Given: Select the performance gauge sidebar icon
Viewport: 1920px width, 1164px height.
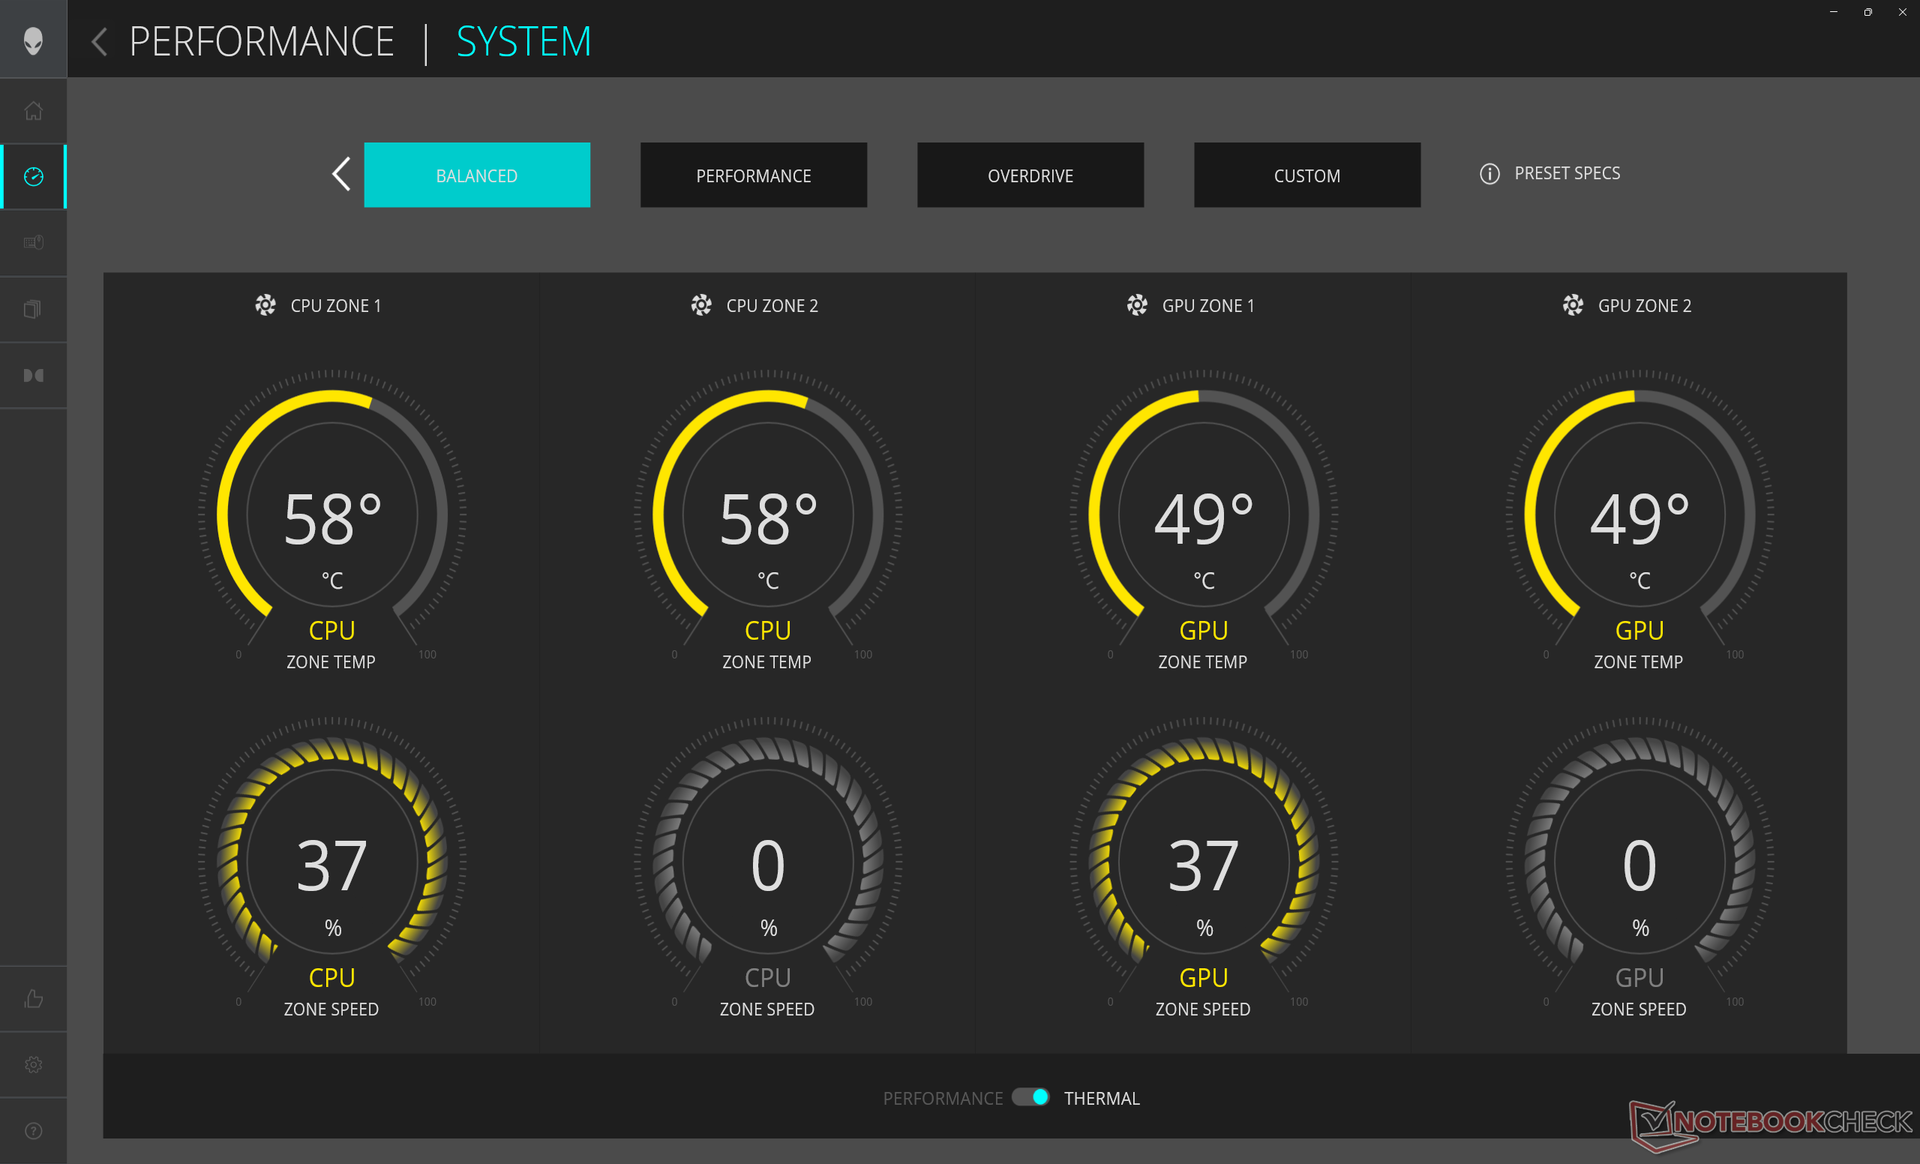Looking at the screenshot, I should click(33, 177).
